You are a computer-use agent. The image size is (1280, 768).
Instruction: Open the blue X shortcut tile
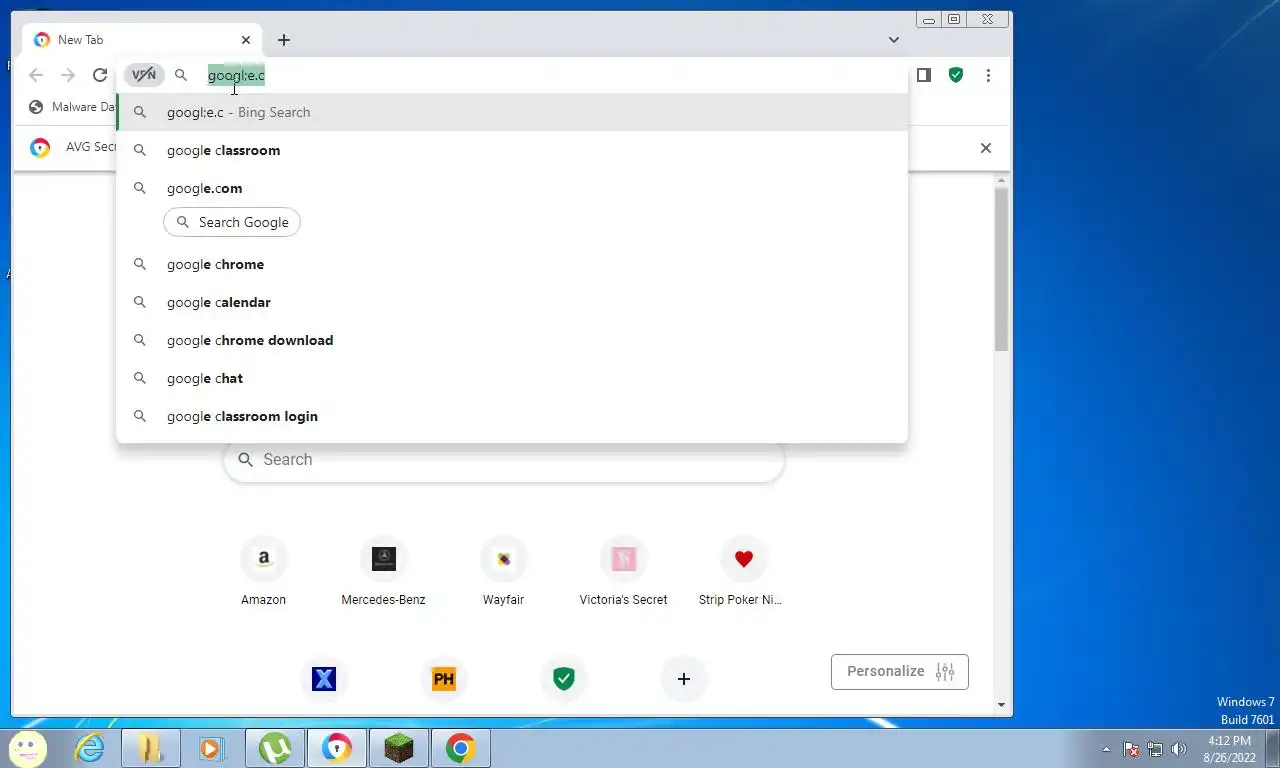tap(324, 679)
